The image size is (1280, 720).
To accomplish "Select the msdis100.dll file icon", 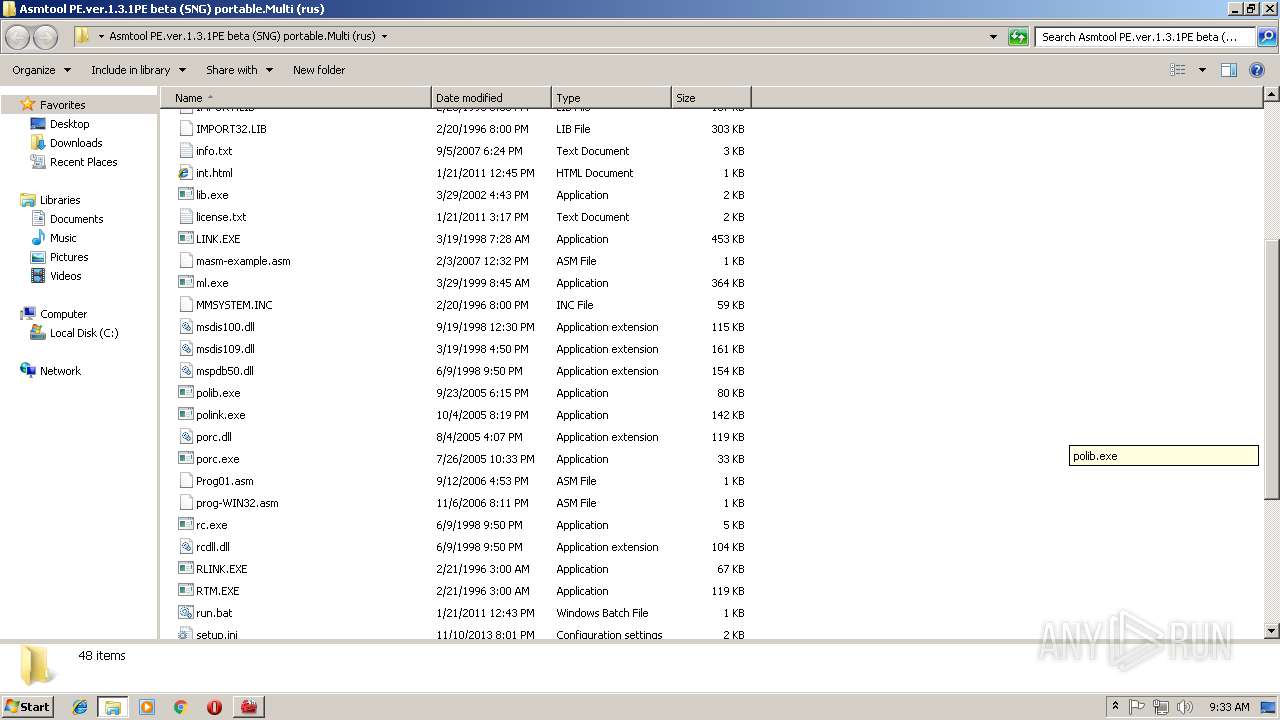I will click(x=185, y=327).
